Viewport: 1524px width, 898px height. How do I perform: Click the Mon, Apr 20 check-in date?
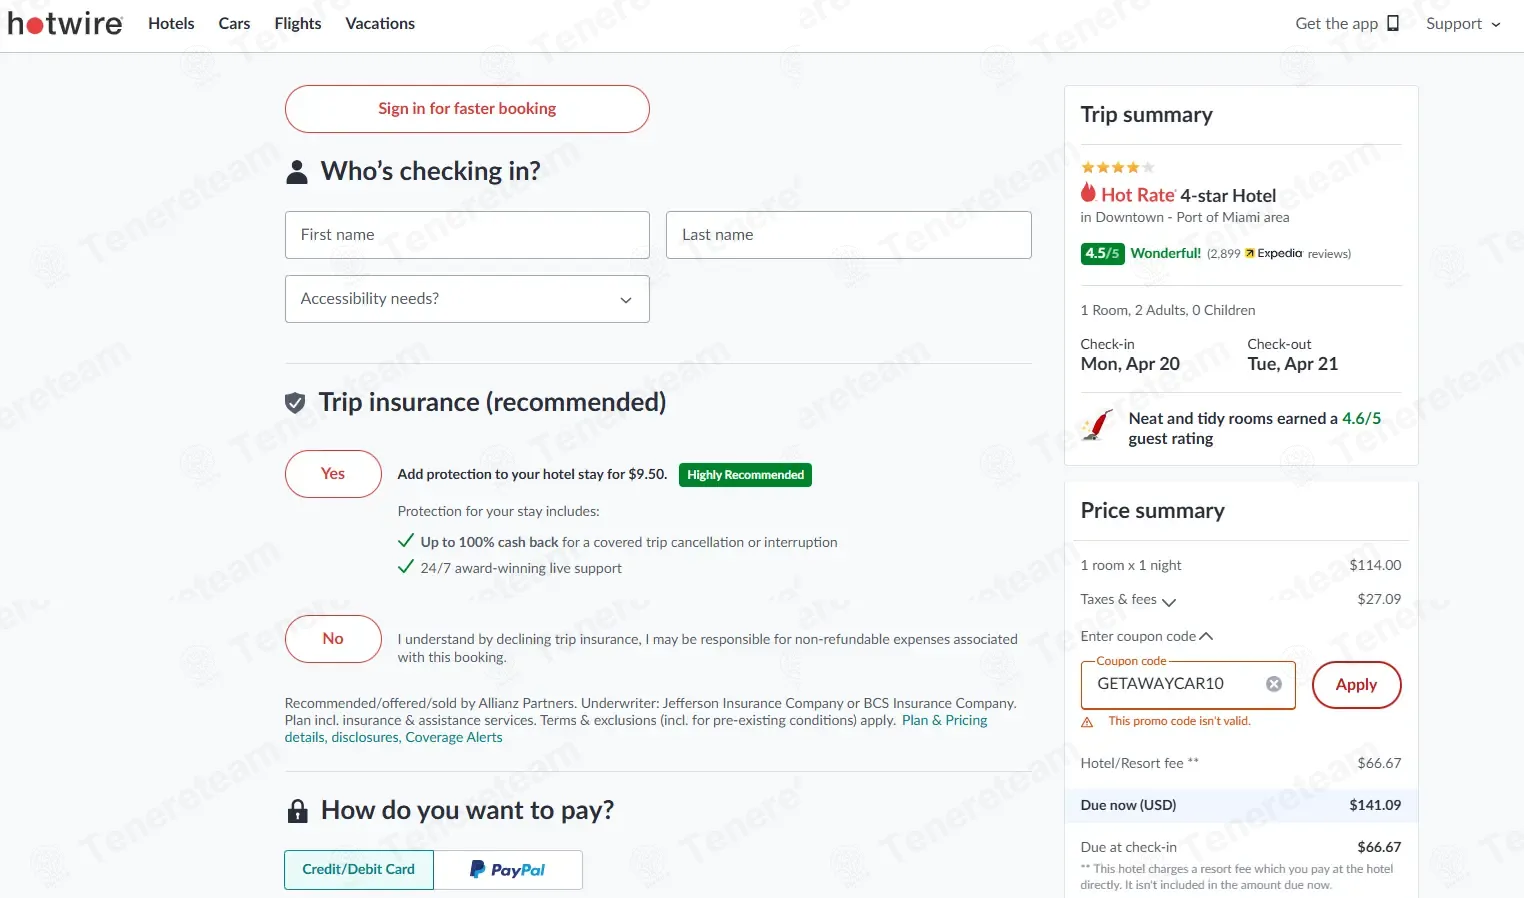[x=1130, y=364]
